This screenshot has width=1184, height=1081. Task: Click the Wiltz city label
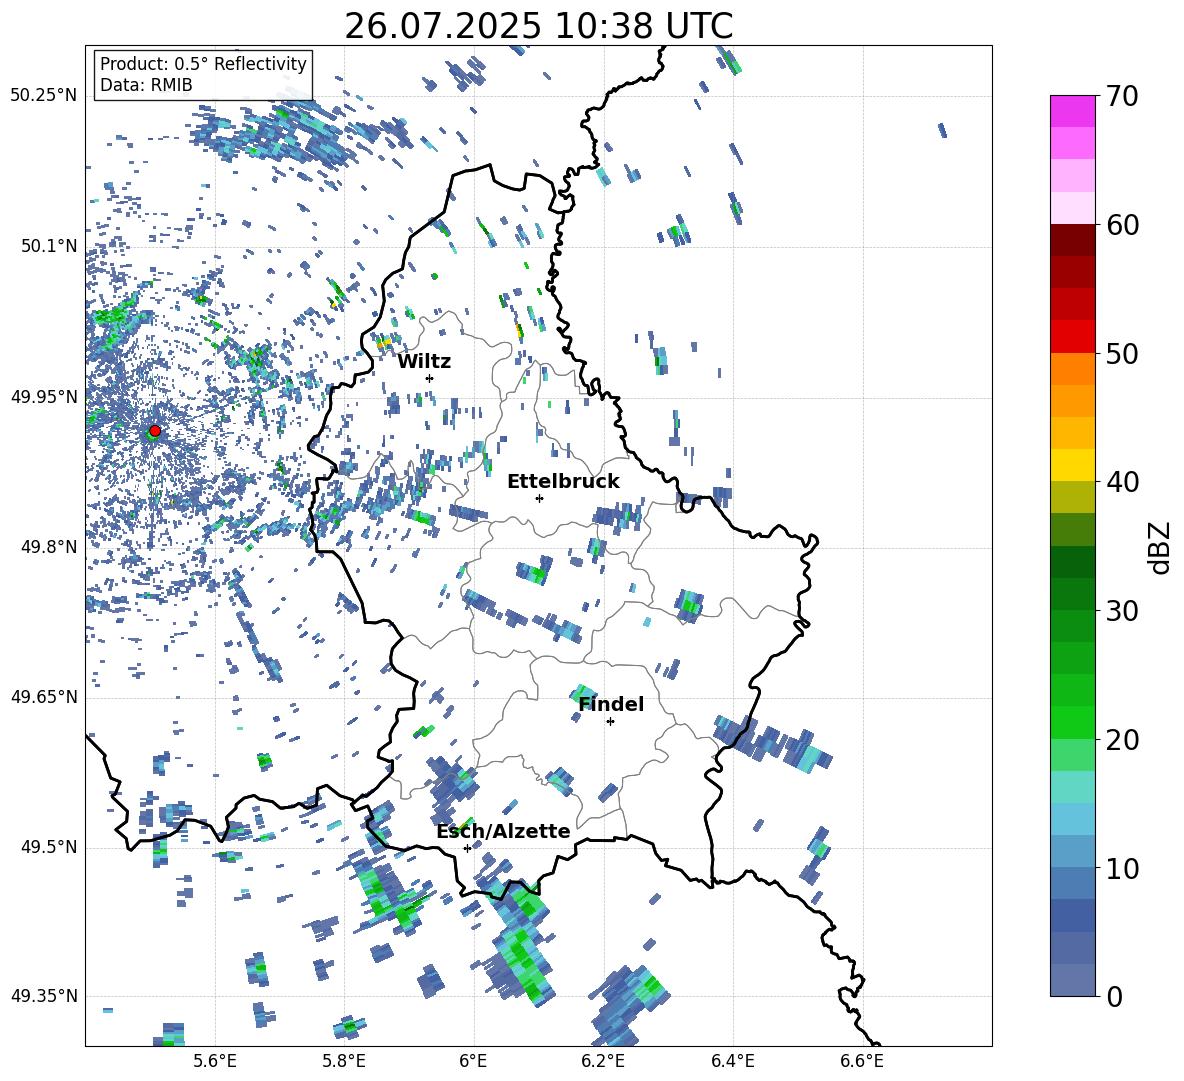(424, 362)
